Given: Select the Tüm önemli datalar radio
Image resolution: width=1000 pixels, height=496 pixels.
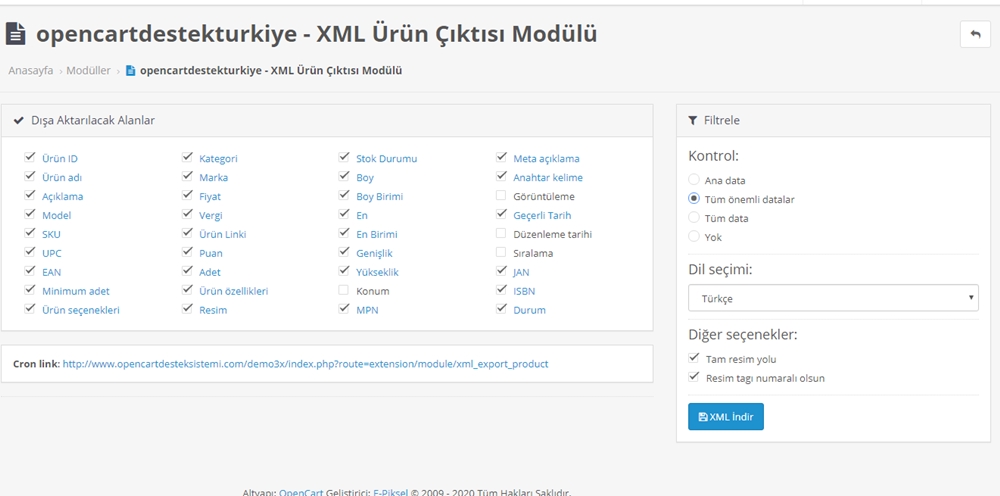Looking at the screenshot, I should point(694,198).
